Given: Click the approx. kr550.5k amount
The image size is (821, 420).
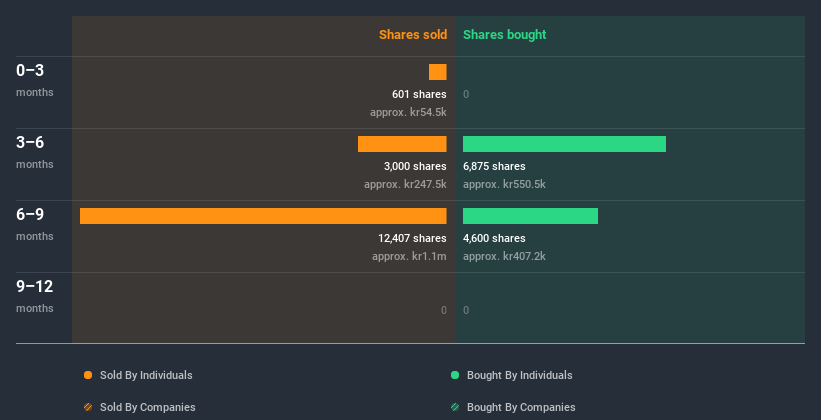Looking at the screenshot, I should coord(504,184).
